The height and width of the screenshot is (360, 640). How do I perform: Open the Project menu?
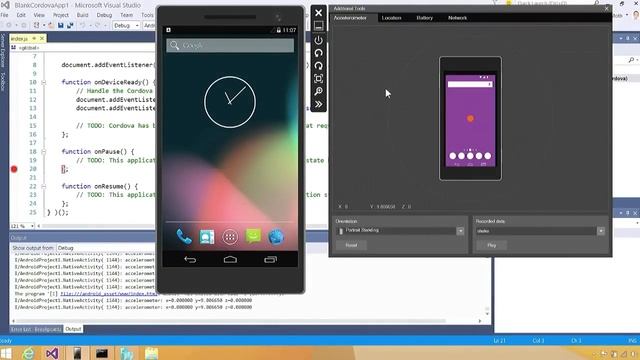pos(61,15)
